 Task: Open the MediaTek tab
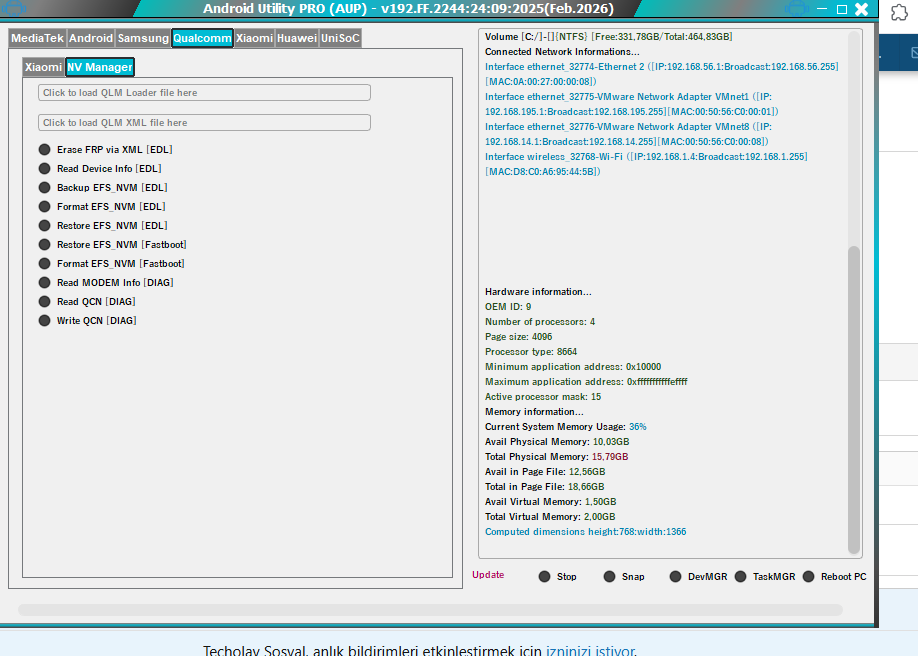tap(37, 38)
